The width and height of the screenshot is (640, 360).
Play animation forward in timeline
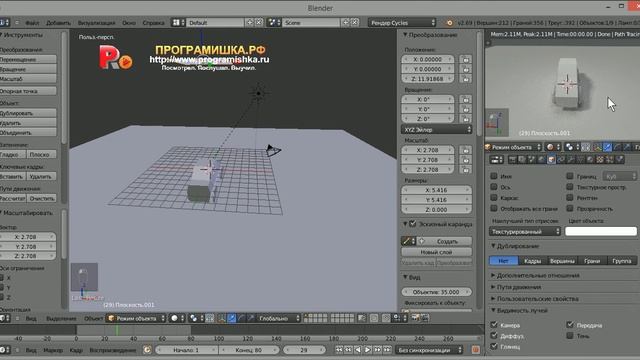368,350
